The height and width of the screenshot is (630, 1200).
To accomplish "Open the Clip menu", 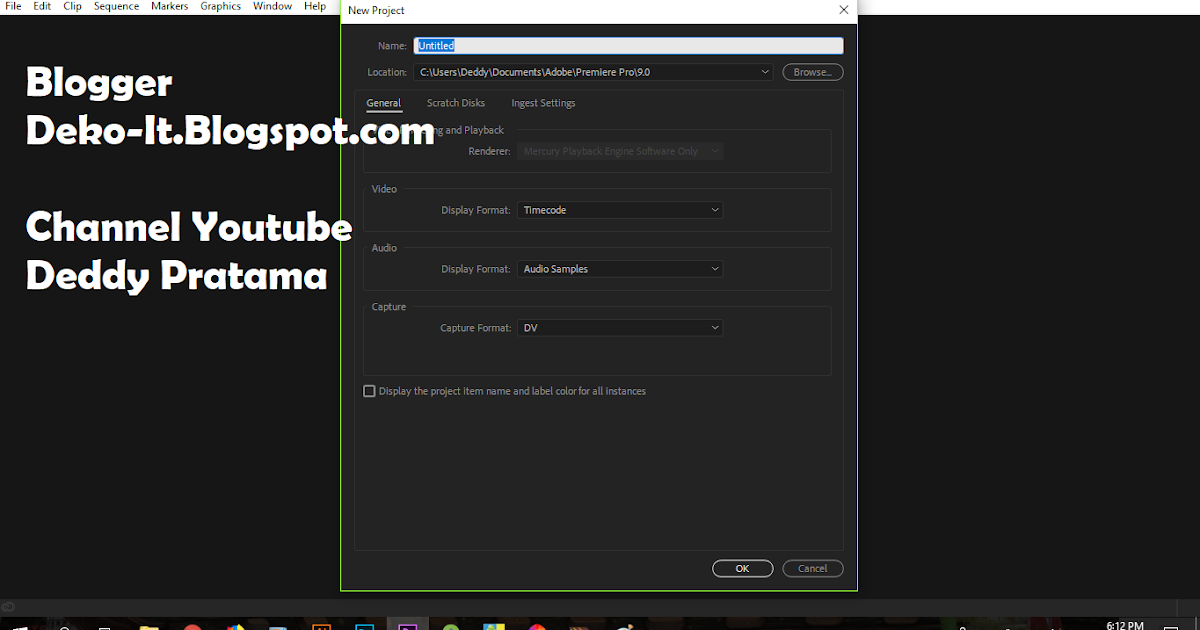I will click(72, 6).
